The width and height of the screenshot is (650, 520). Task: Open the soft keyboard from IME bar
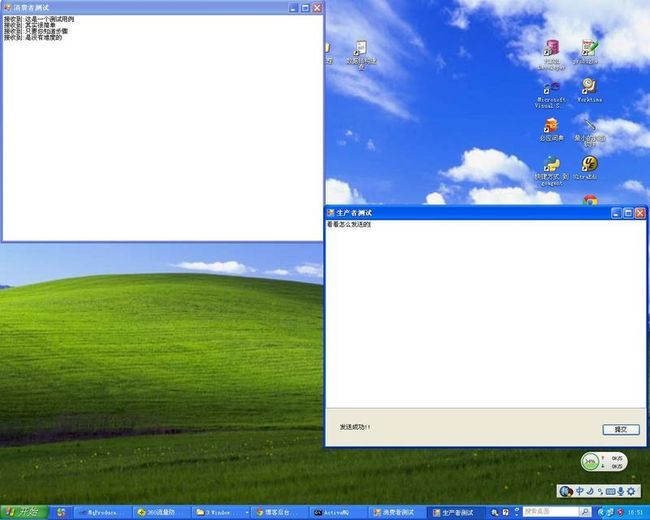[610, 492]
